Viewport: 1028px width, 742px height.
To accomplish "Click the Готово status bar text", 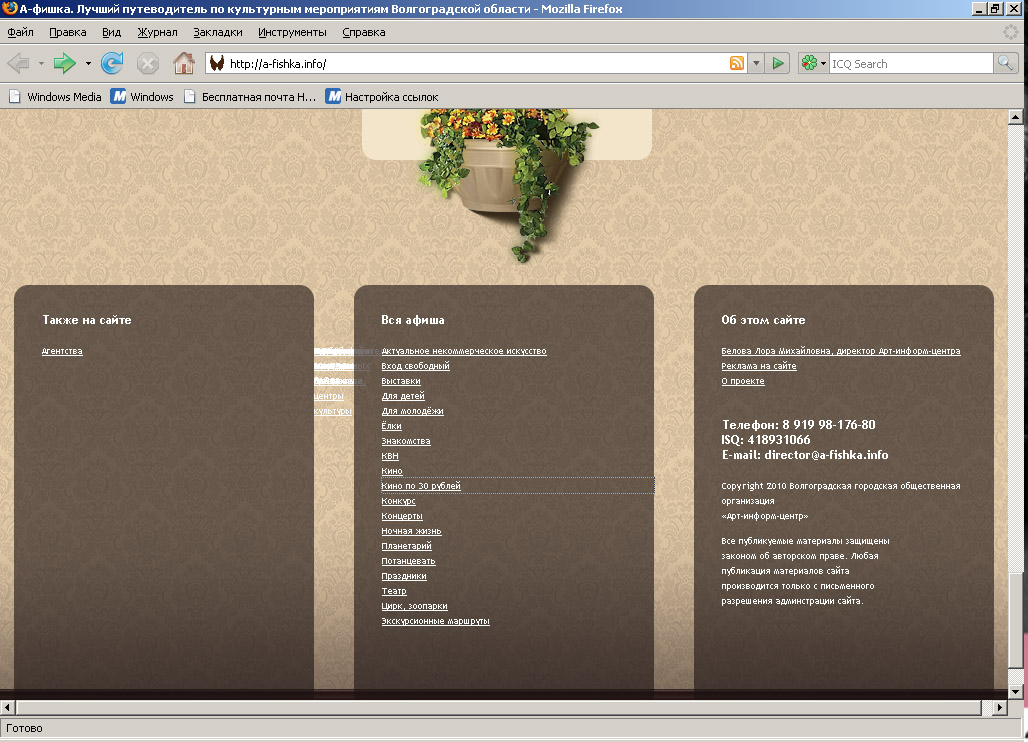I will point(24,728).
